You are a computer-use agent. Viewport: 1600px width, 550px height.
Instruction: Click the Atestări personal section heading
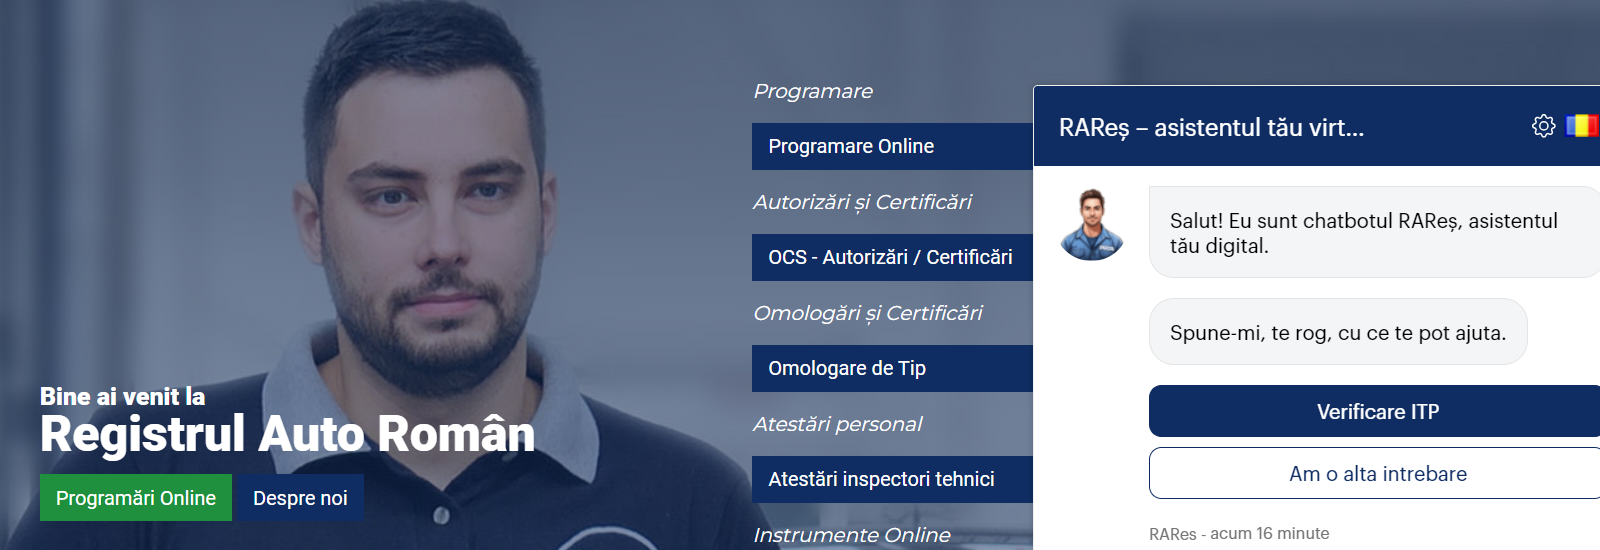pyautogui.click(x=837, y=425)
